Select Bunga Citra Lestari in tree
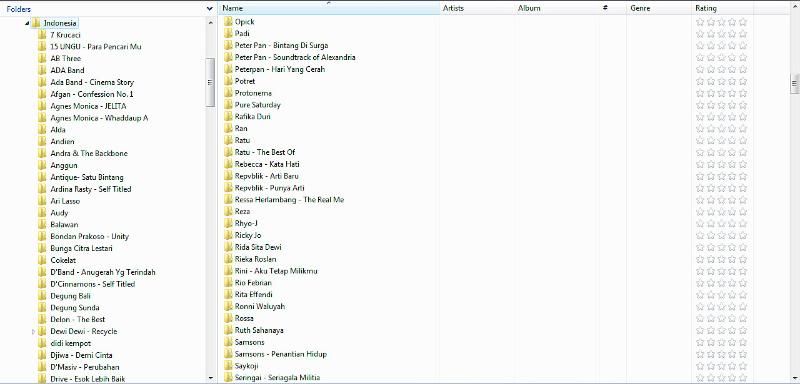Screen dimensions: 800x384 click(x=82, y=248)
